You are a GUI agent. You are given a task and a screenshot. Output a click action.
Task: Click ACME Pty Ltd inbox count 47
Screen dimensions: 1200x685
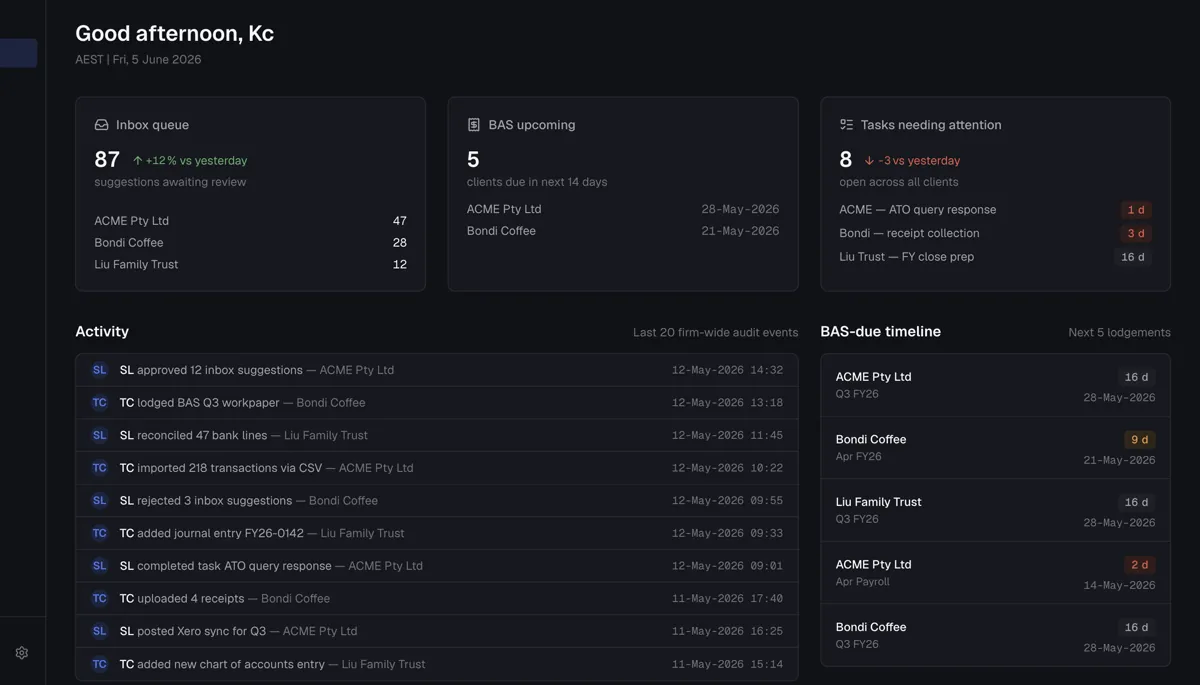400,221
